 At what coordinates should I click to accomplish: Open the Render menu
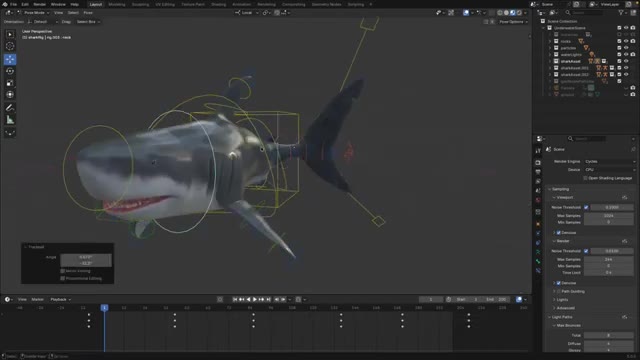pos(40,4)
